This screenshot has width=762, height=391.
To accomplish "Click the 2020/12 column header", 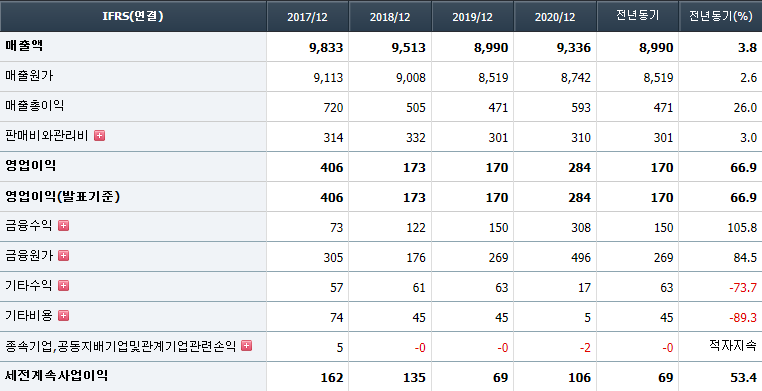I will pyautogui.click(x=555, y=16).
